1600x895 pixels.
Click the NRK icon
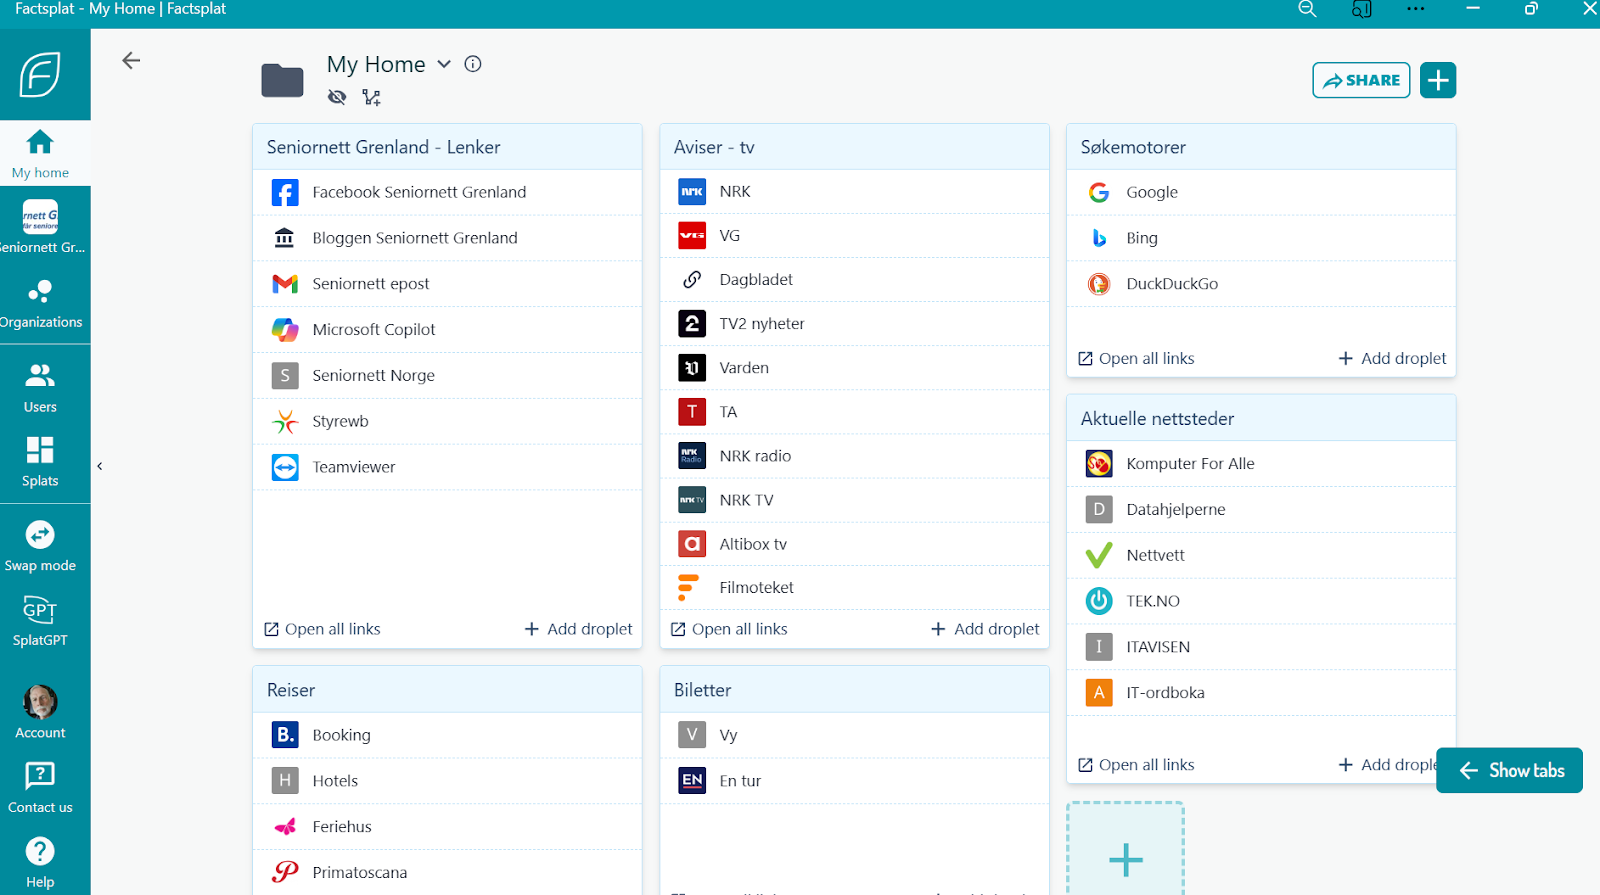click(692, 191)
